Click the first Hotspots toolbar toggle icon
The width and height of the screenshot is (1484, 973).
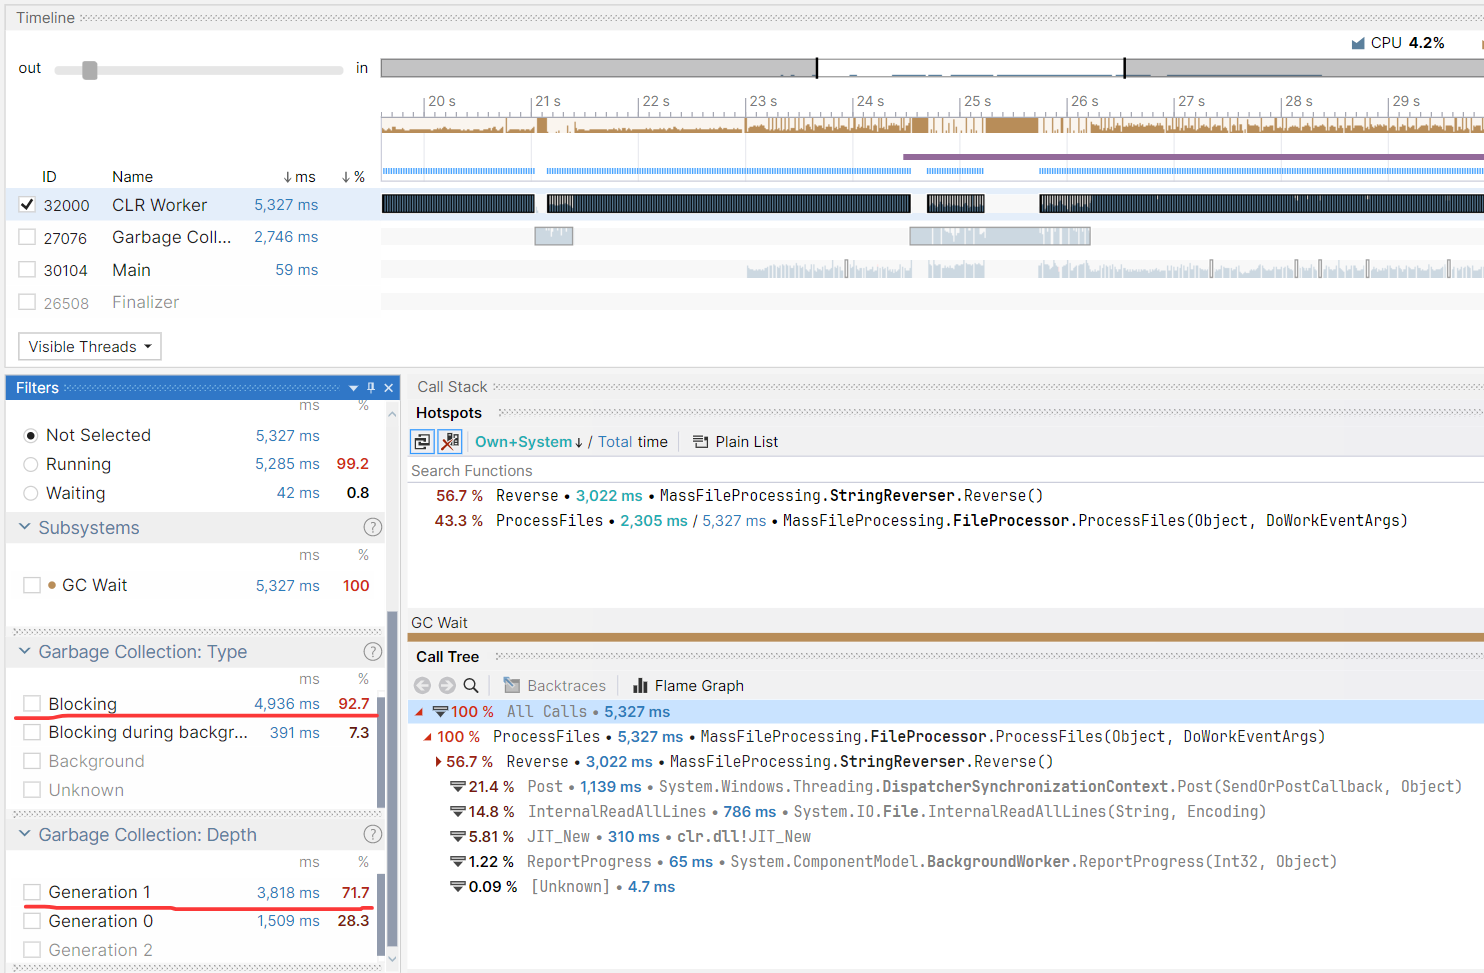coord(422,442)
